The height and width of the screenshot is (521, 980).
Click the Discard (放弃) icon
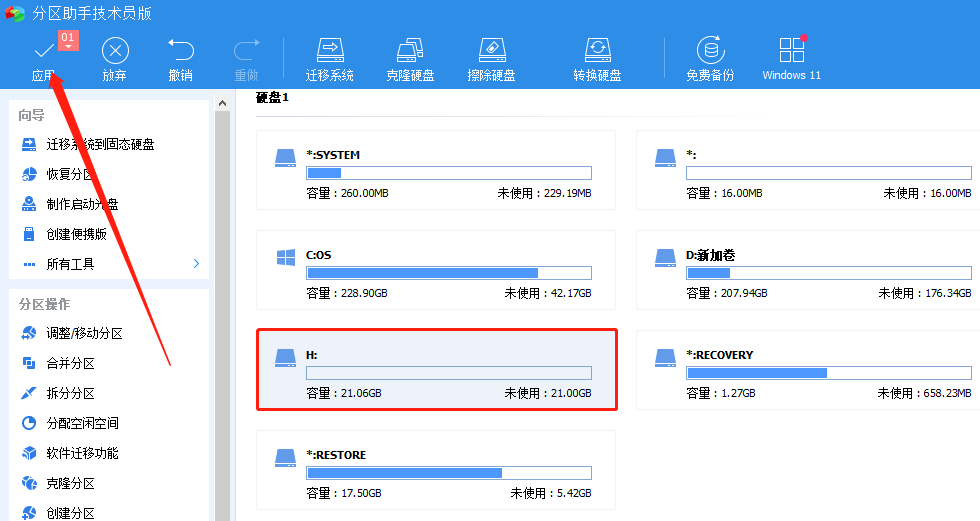115,51
